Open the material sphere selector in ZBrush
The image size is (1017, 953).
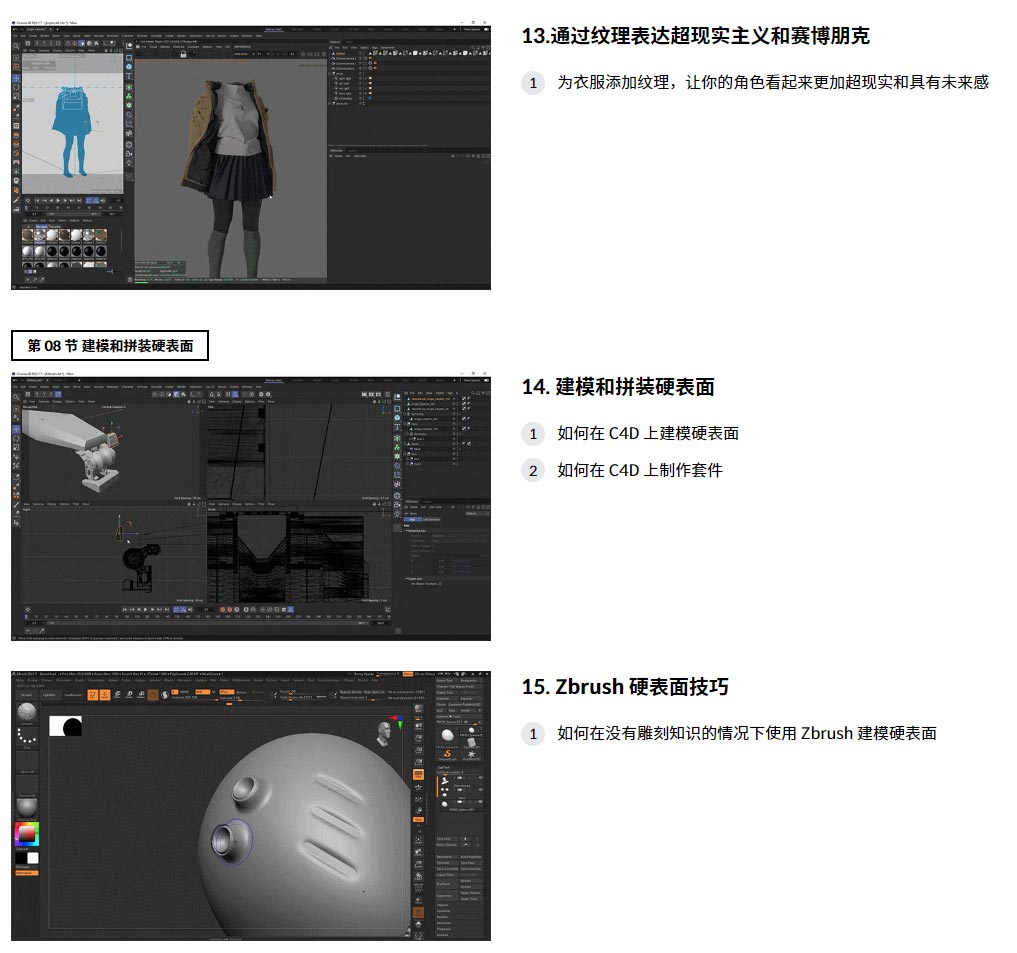[27, 808]
